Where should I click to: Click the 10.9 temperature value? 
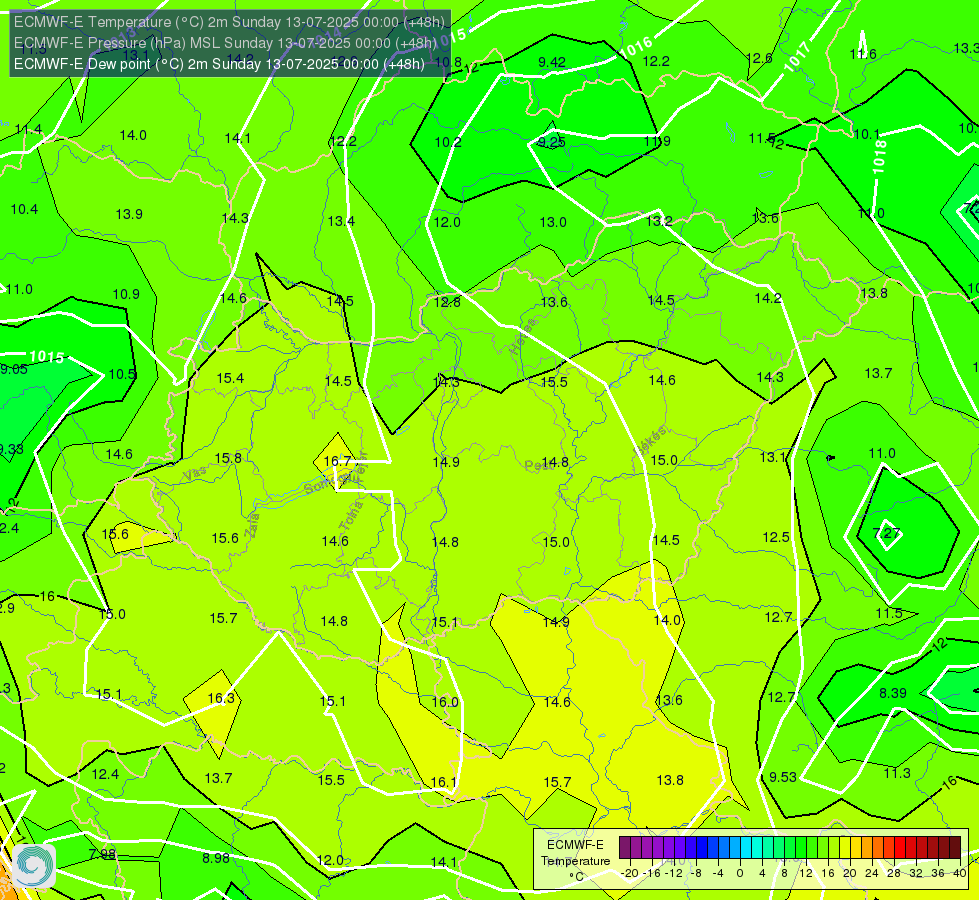[x=126, y=294]
